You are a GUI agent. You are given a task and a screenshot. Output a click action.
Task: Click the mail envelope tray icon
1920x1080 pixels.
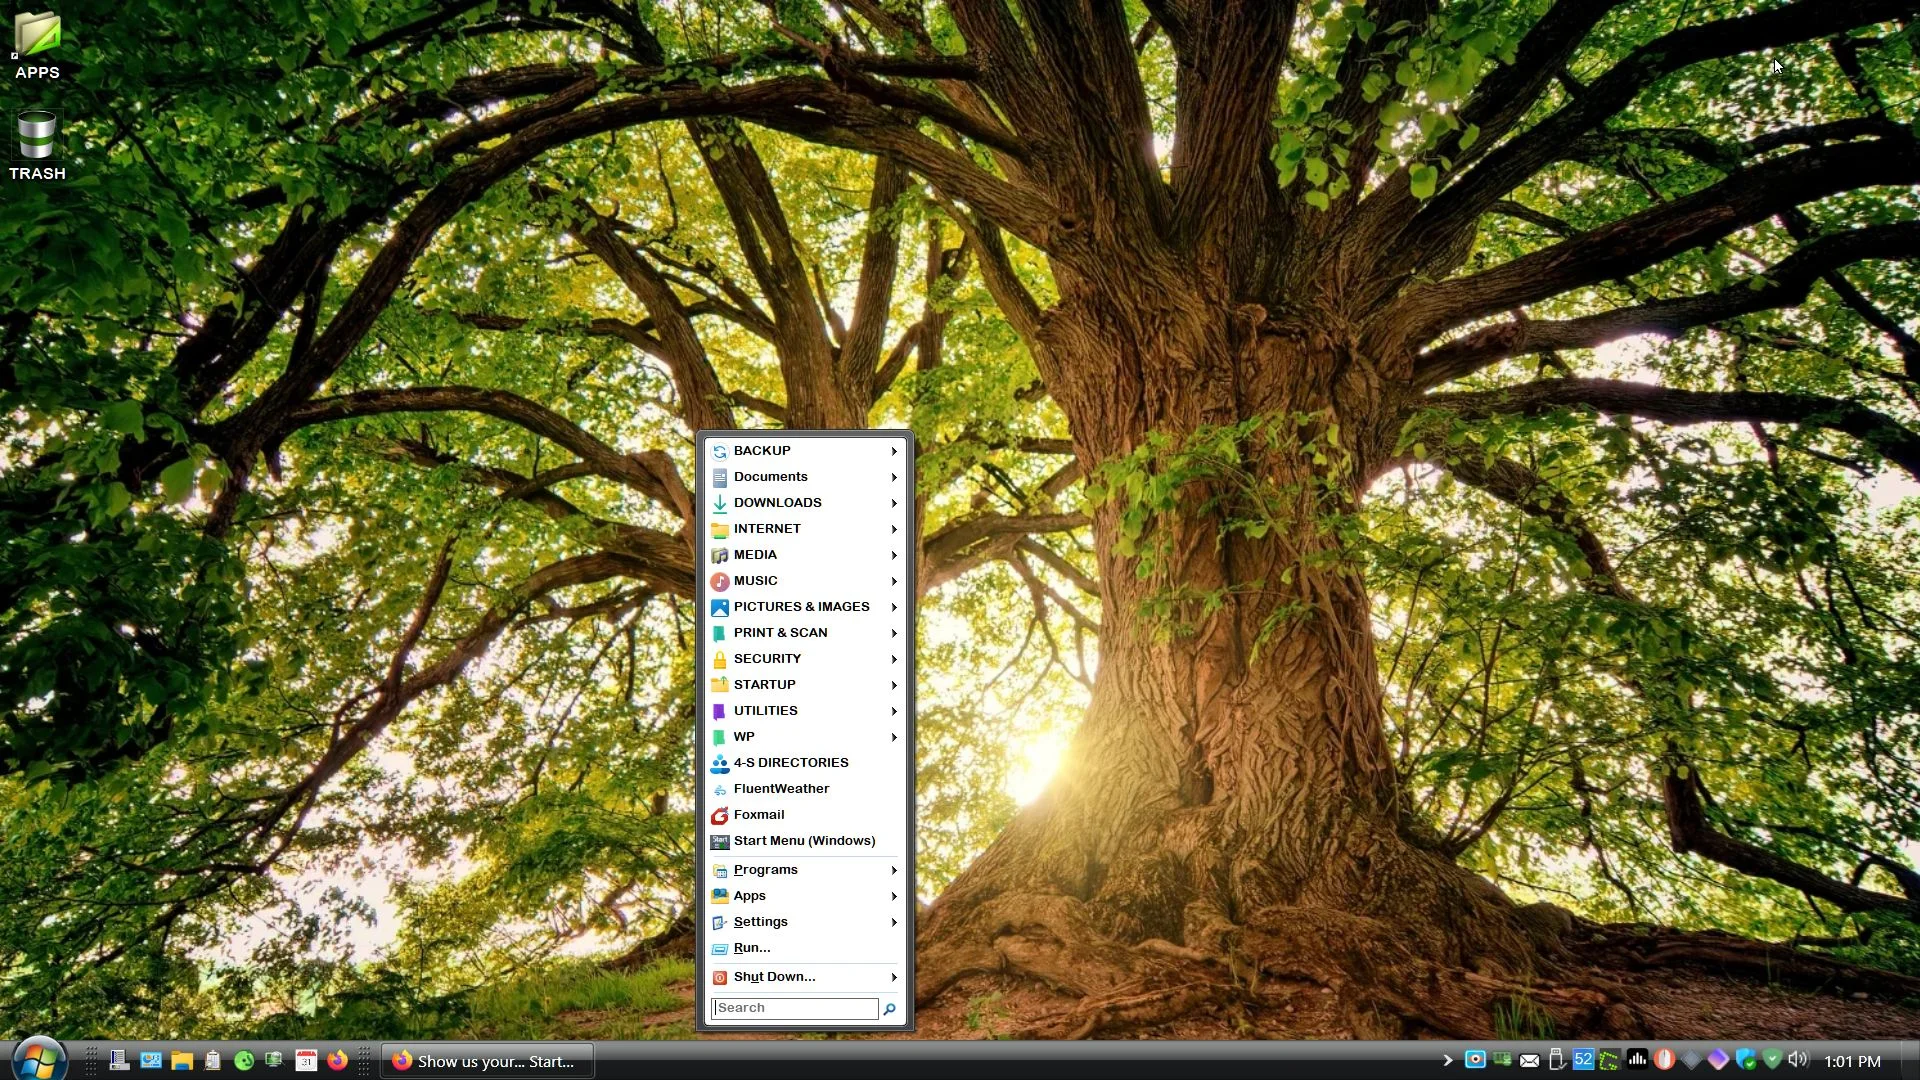tap(1529, 1060)
